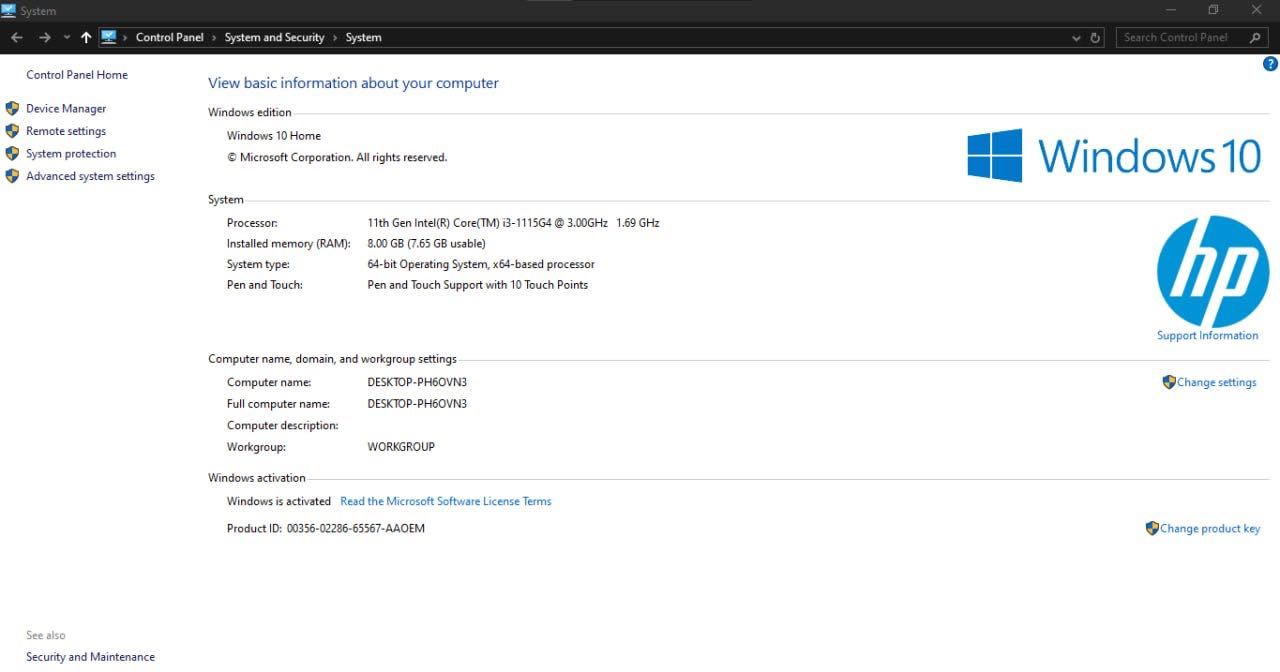Select Control Panel breadcrumb item
1280x672 pixels.
tap(169, 38)
